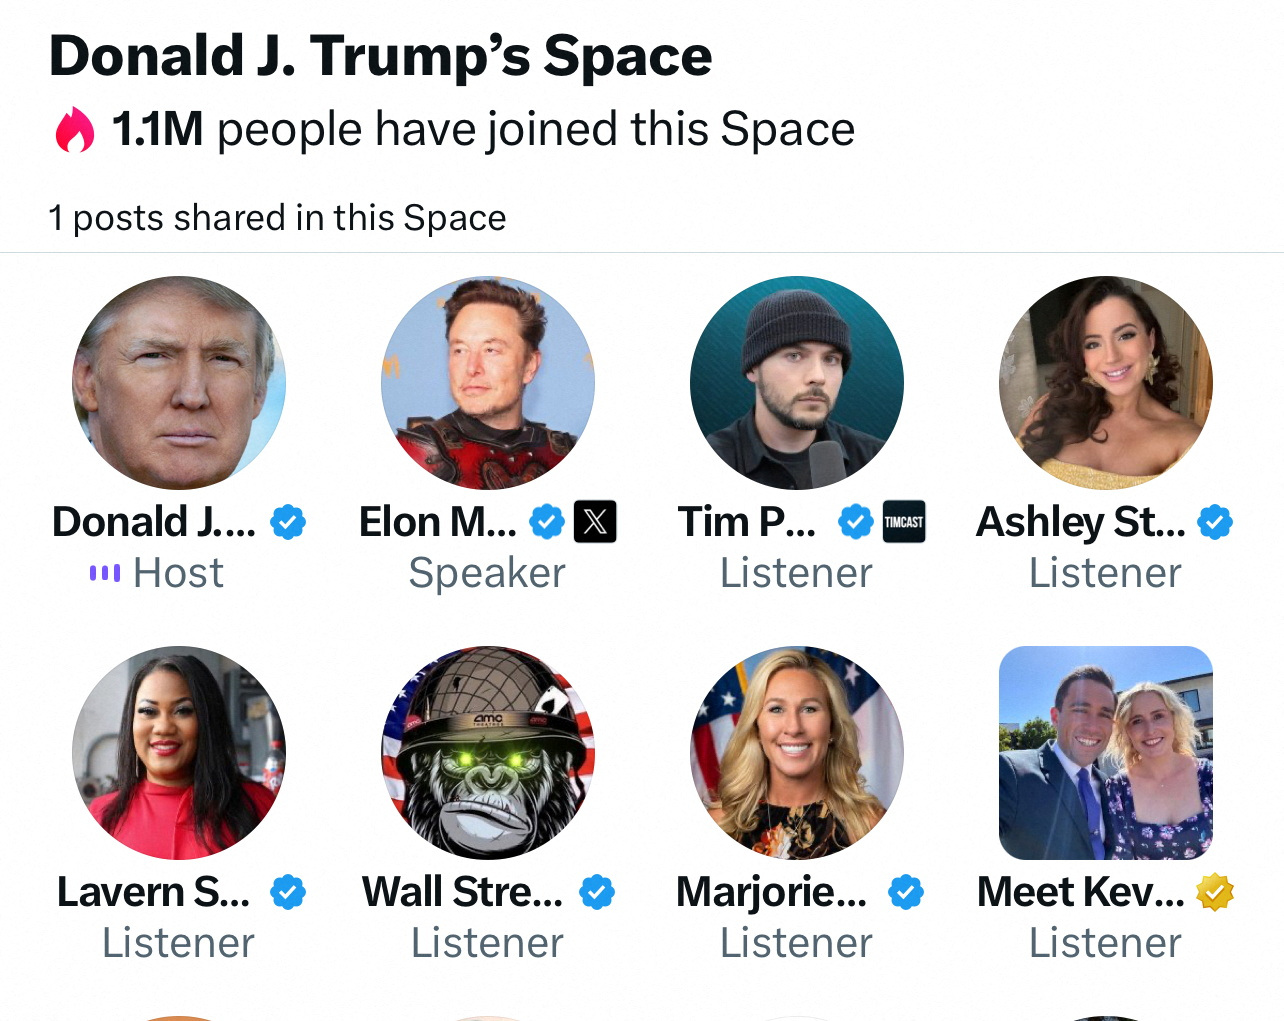
Task: Click the TIMCAST badge next to Tim P...
Action: coord(904,522)
